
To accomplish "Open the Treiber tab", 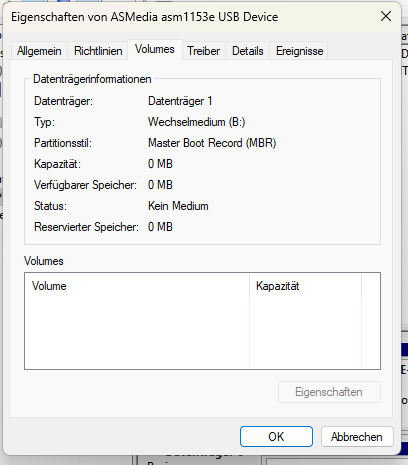I will [x=204, y=51].
